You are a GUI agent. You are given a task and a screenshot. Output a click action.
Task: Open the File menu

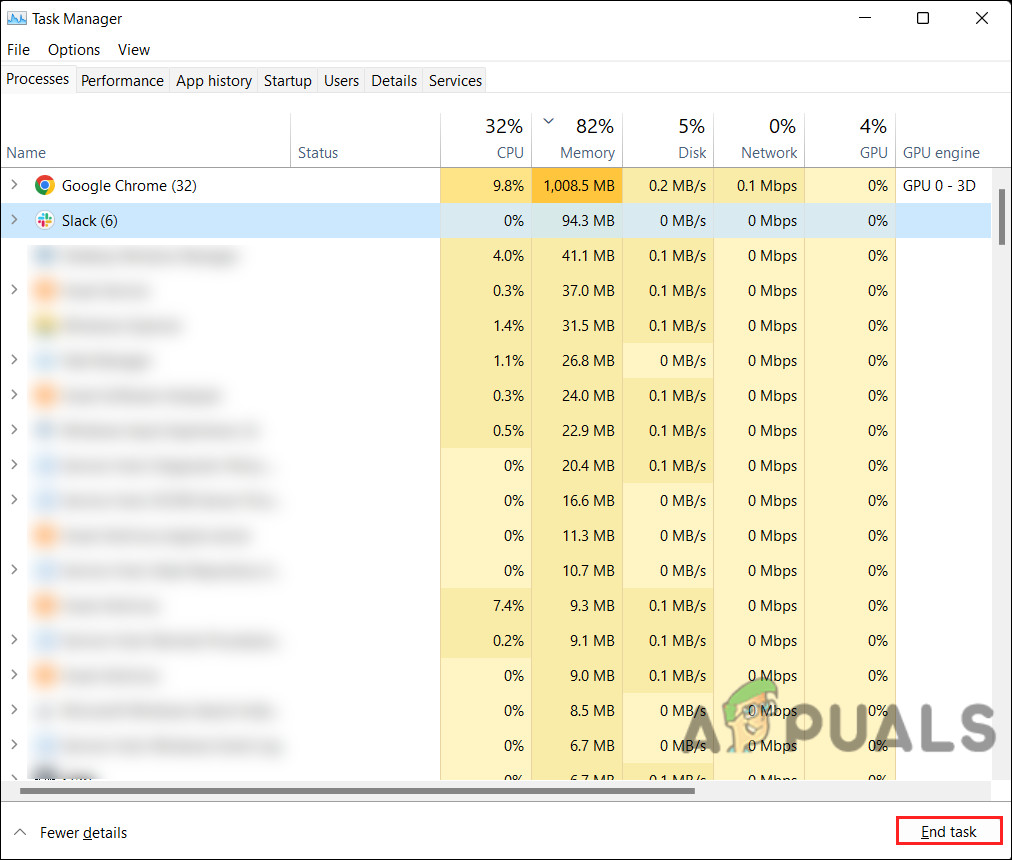[x=18, y=49]
